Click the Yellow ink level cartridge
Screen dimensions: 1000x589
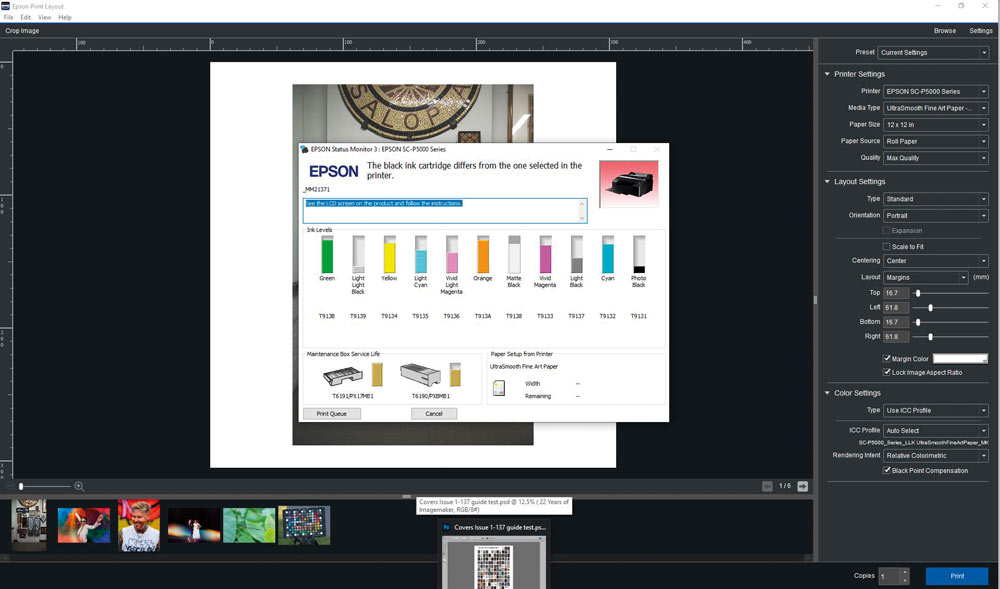tap(389, 255)
